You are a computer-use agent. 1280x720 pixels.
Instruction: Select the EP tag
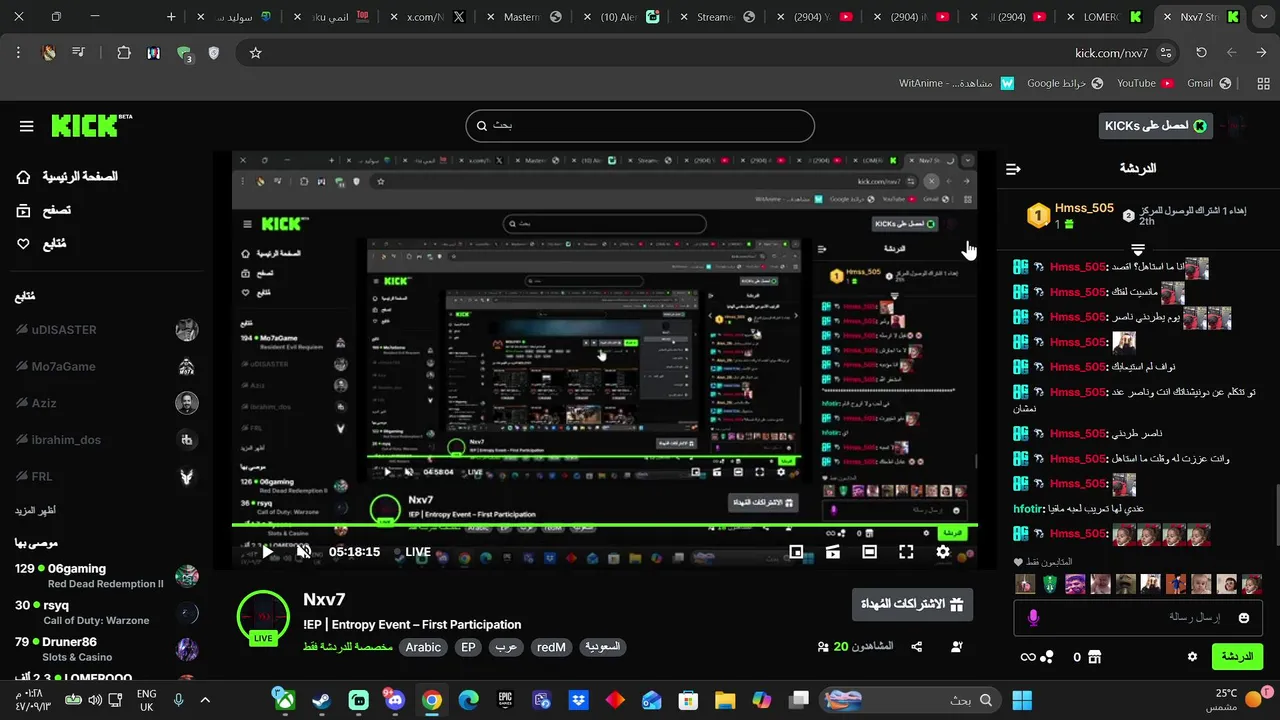468,647
